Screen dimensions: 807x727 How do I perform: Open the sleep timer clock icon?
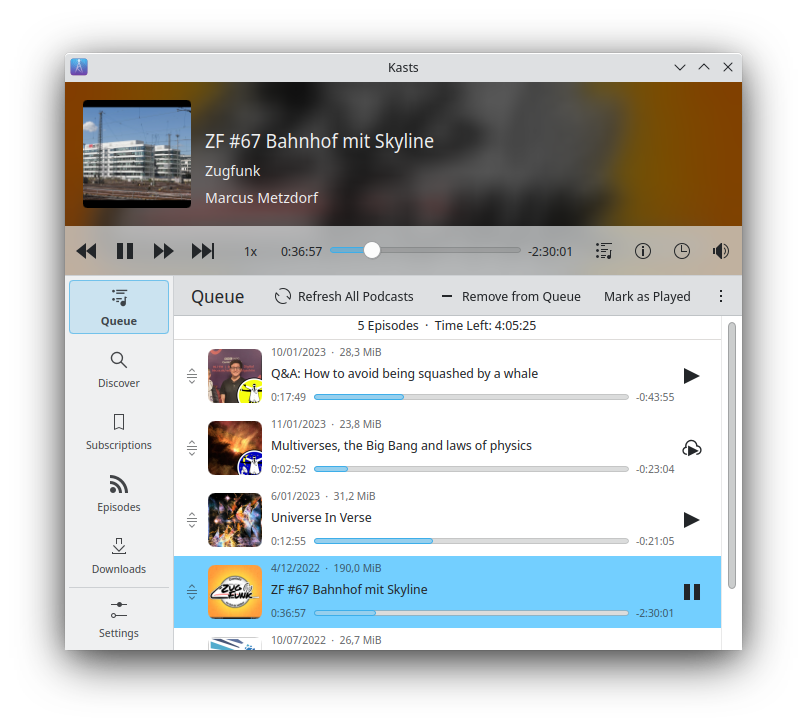click(682, 251)
